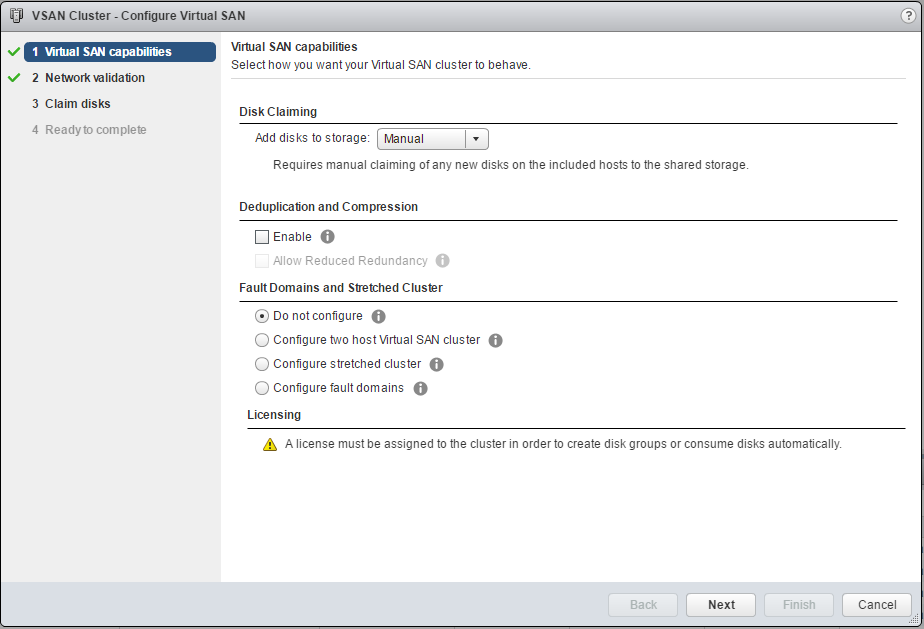Click the Next button
This screenshot has width=924, height=629.
(x=721, y=605)
